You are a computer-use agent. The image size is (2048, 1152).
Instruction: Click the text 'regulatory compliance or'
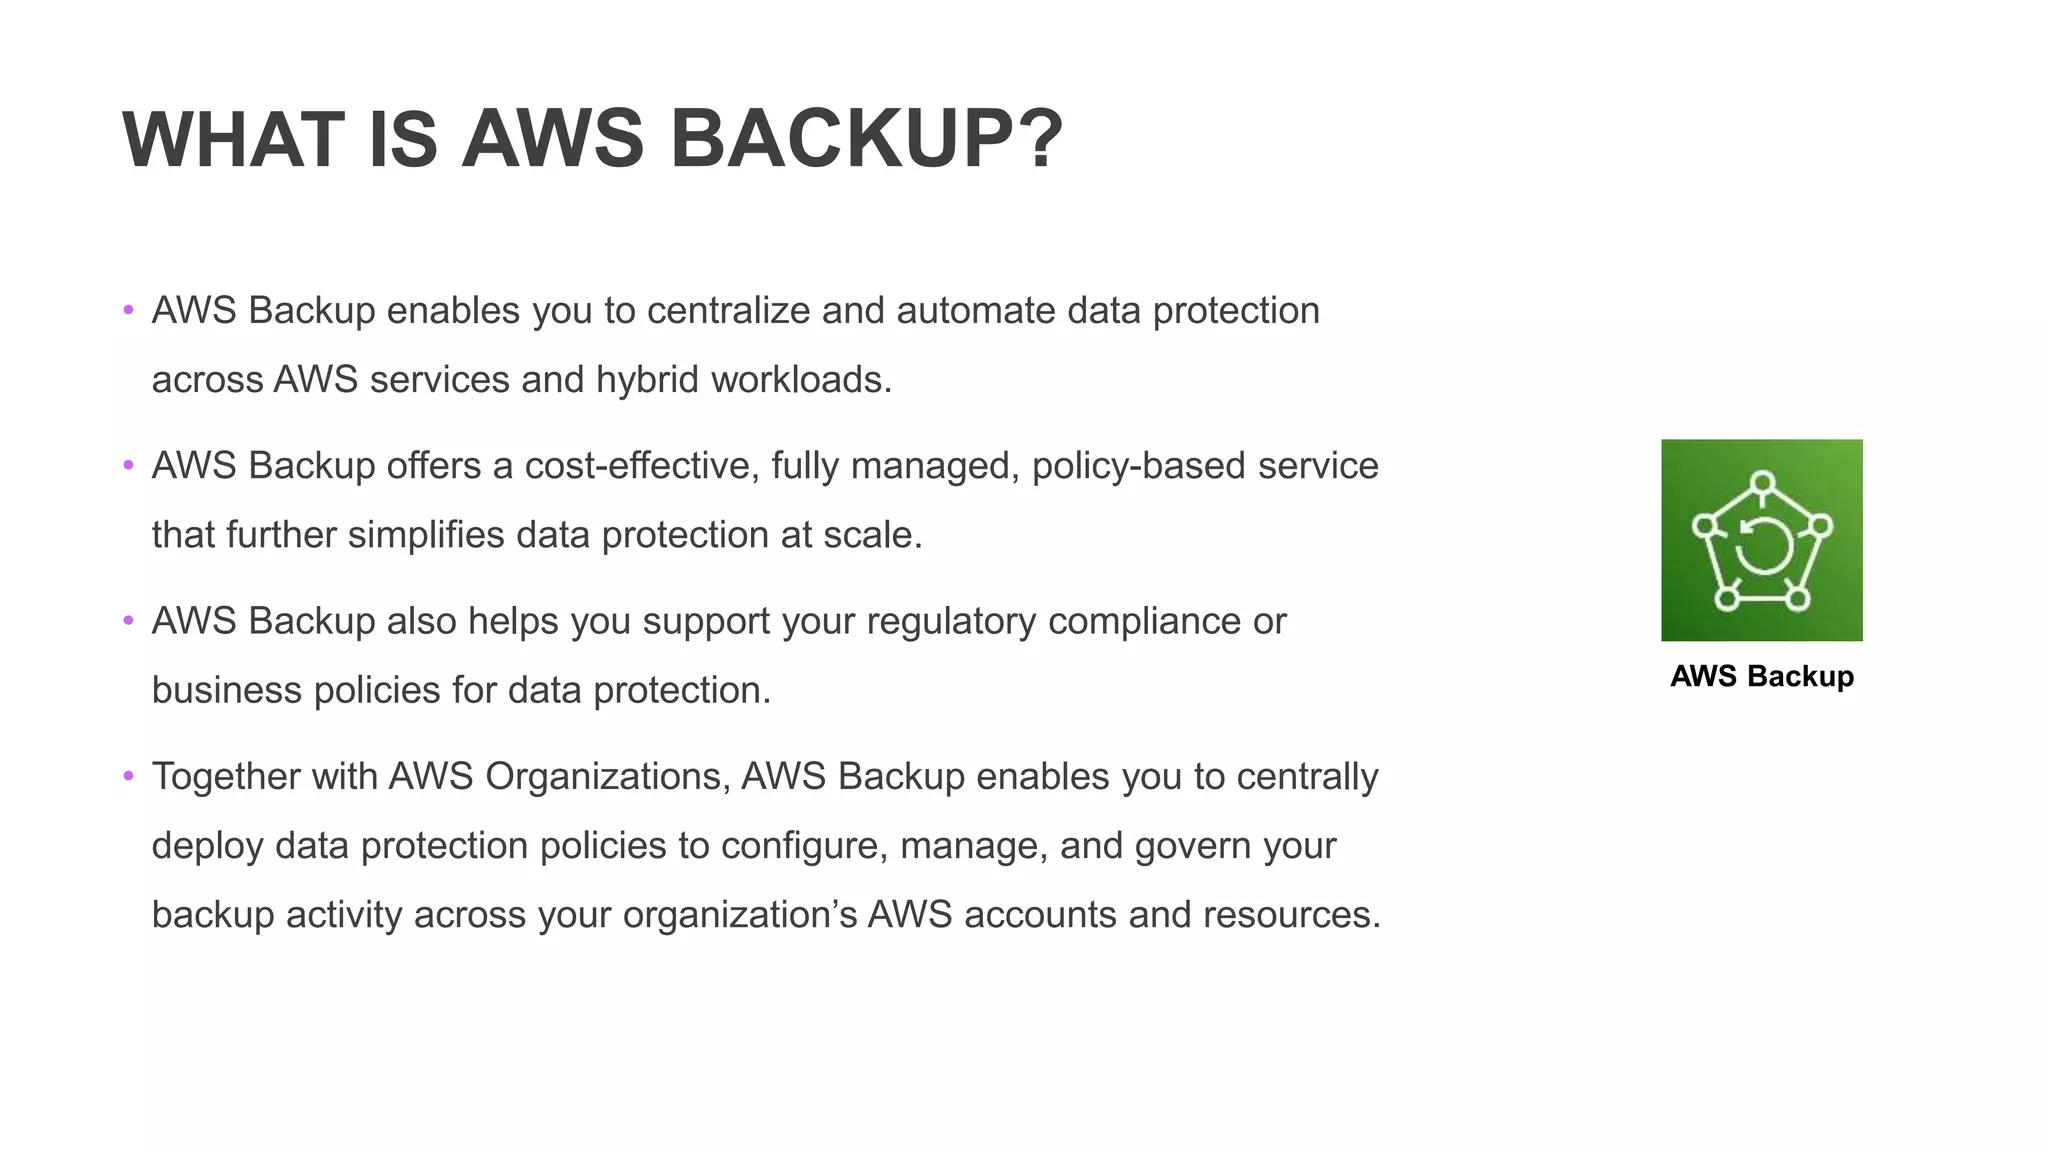pos(1076,622)
